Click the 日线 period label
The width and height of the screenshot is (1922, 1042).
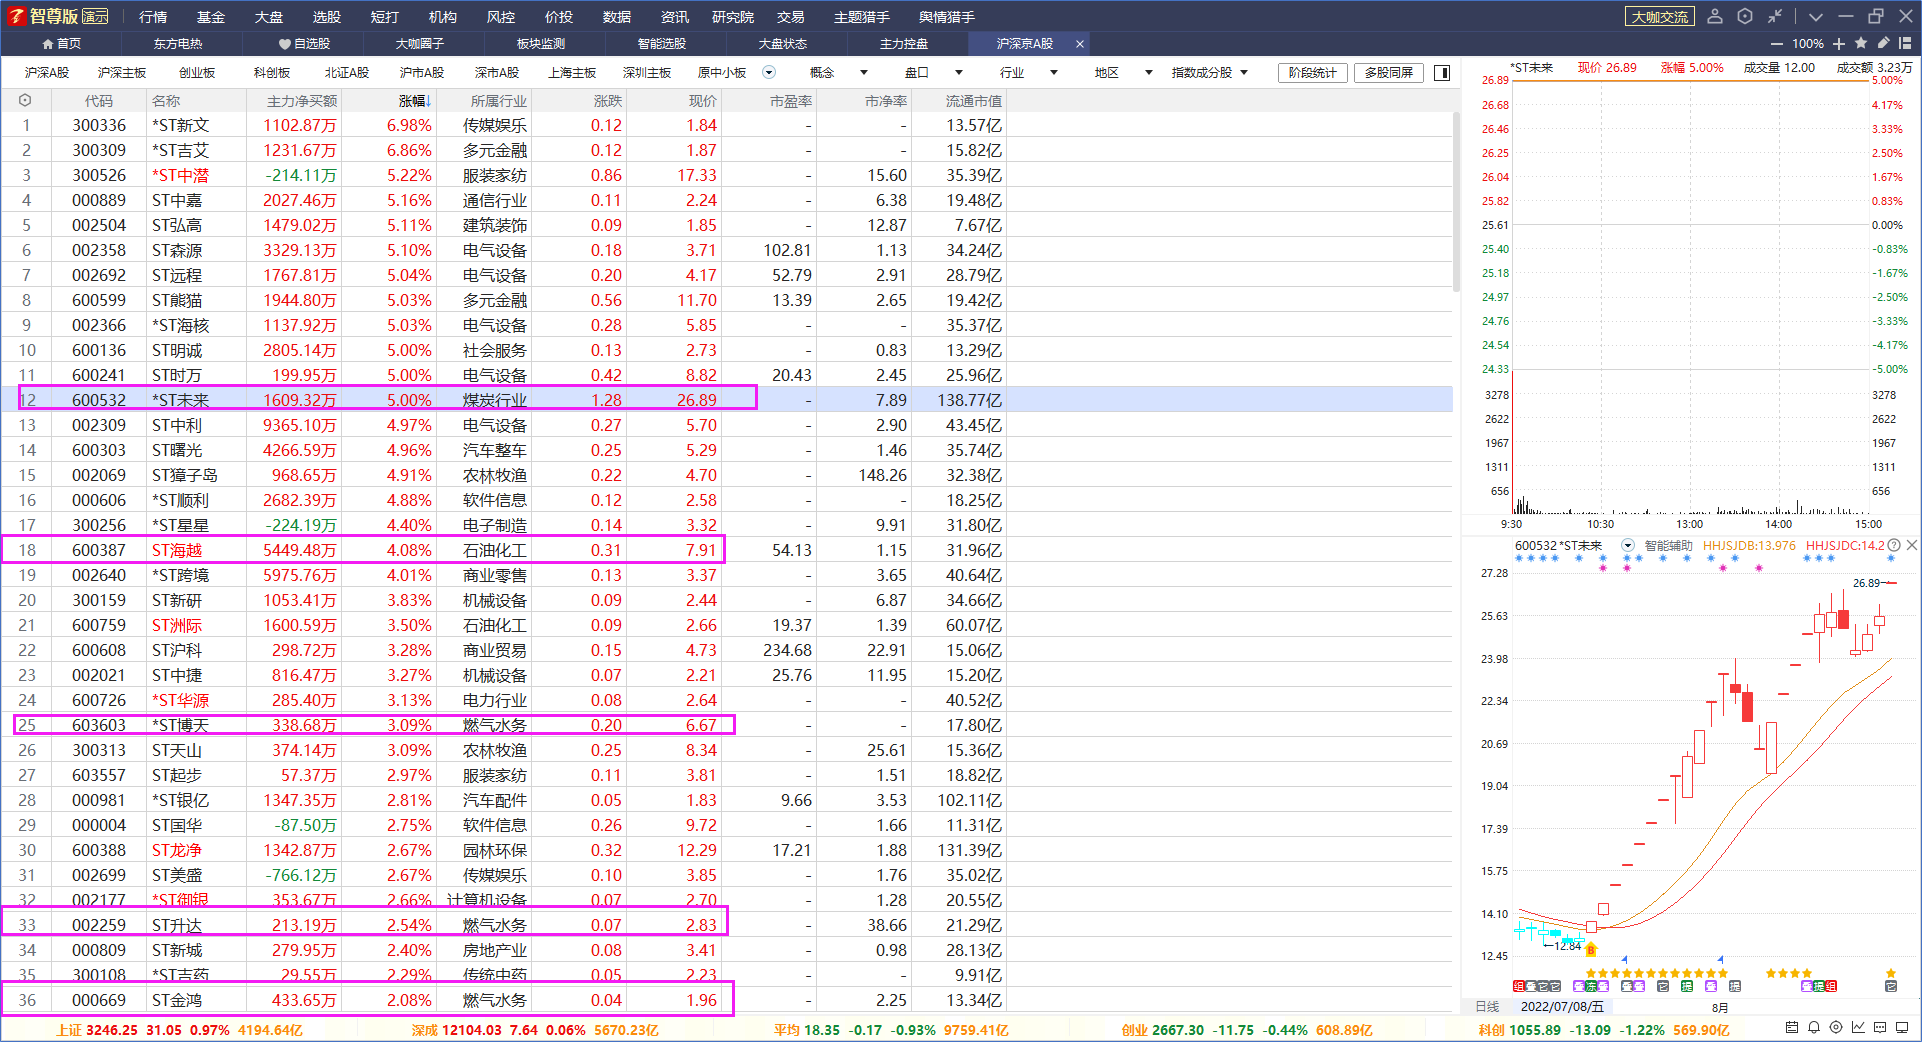click(1488, 1007)
